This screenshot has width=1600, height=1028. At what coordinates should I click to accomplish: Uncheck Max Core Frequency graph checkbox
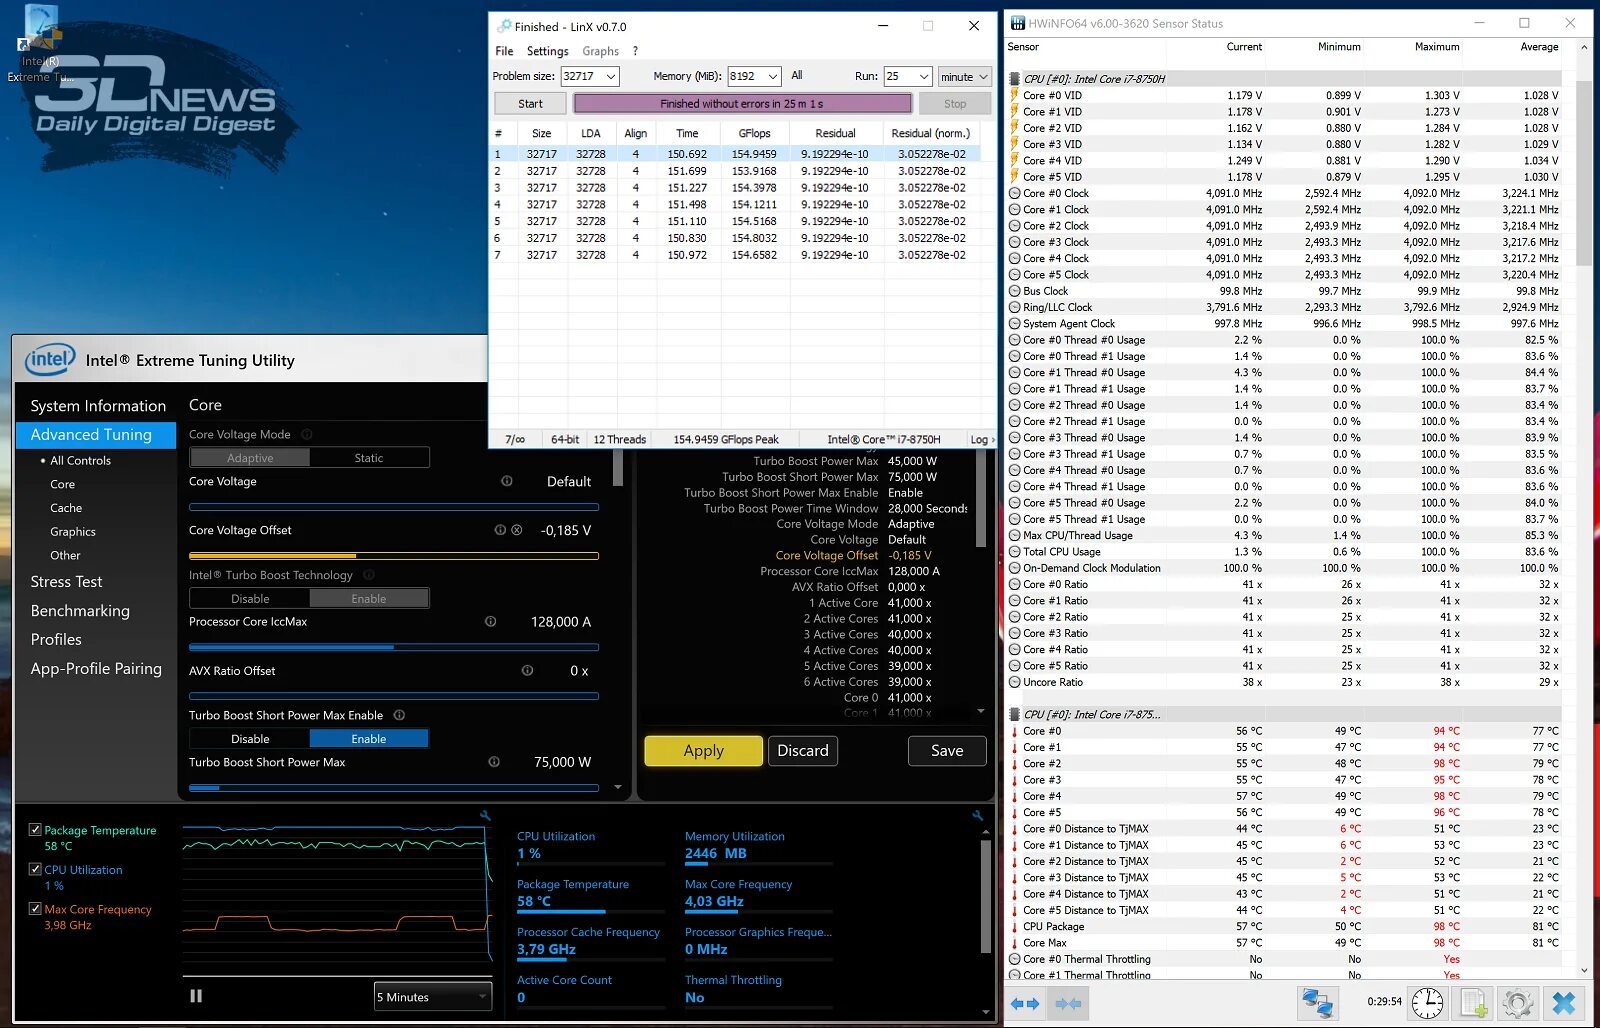(35, 909)
